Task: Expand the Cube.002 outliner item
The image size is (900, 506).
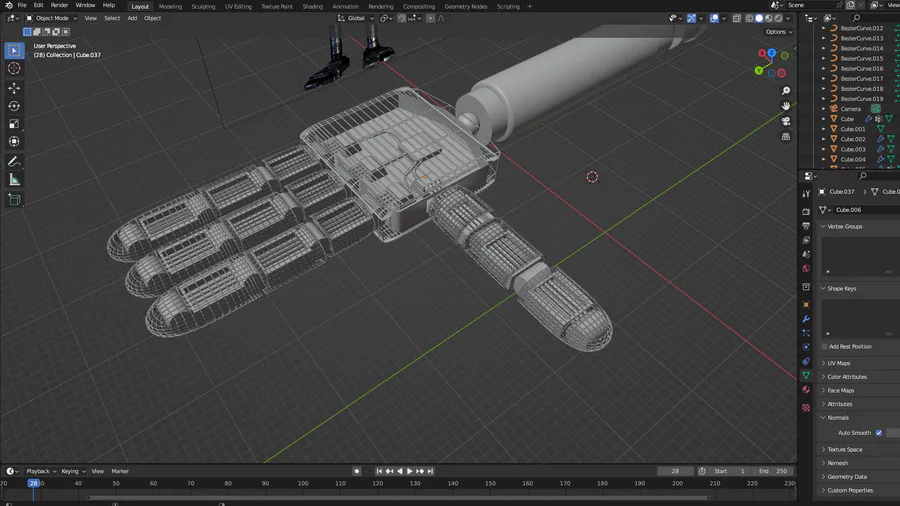Action: (x=824, y=139)
